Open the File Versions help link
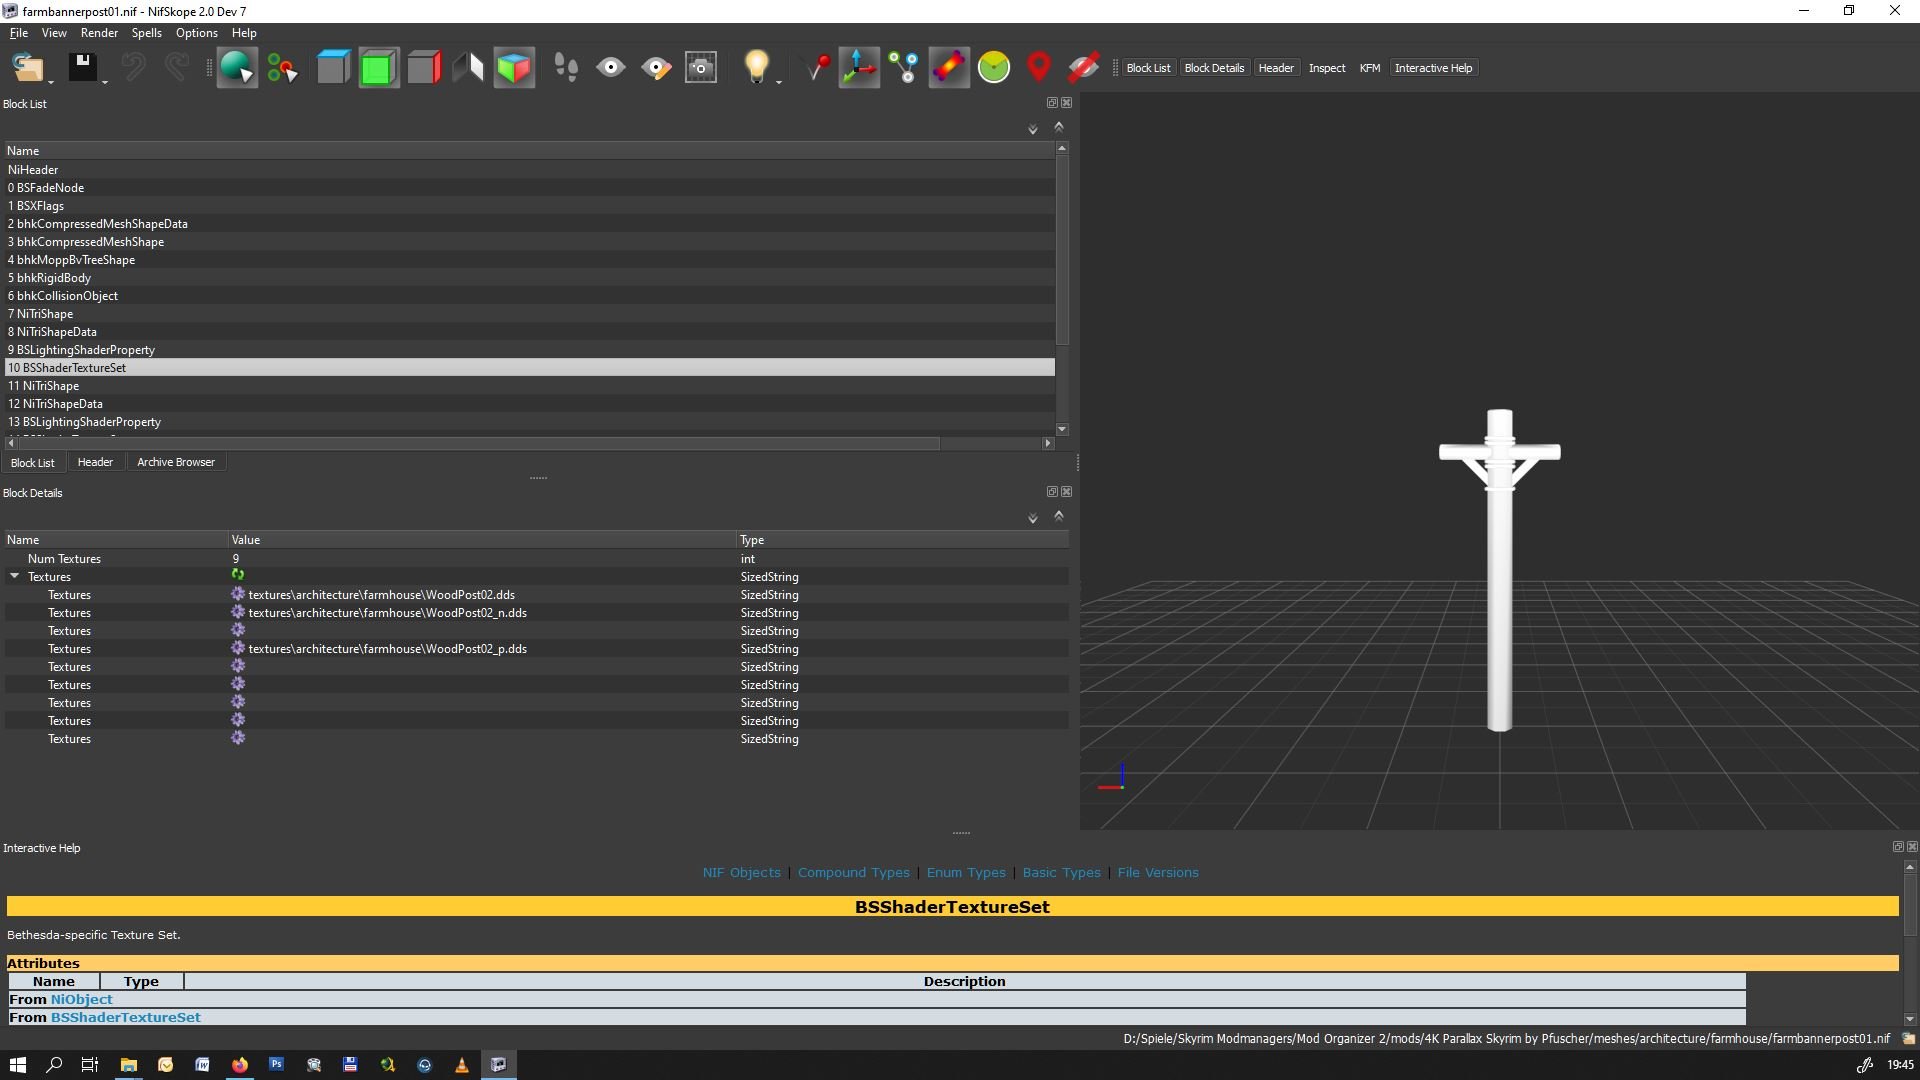Viewport: 1920px width, 1080px height. [1158, 873]
